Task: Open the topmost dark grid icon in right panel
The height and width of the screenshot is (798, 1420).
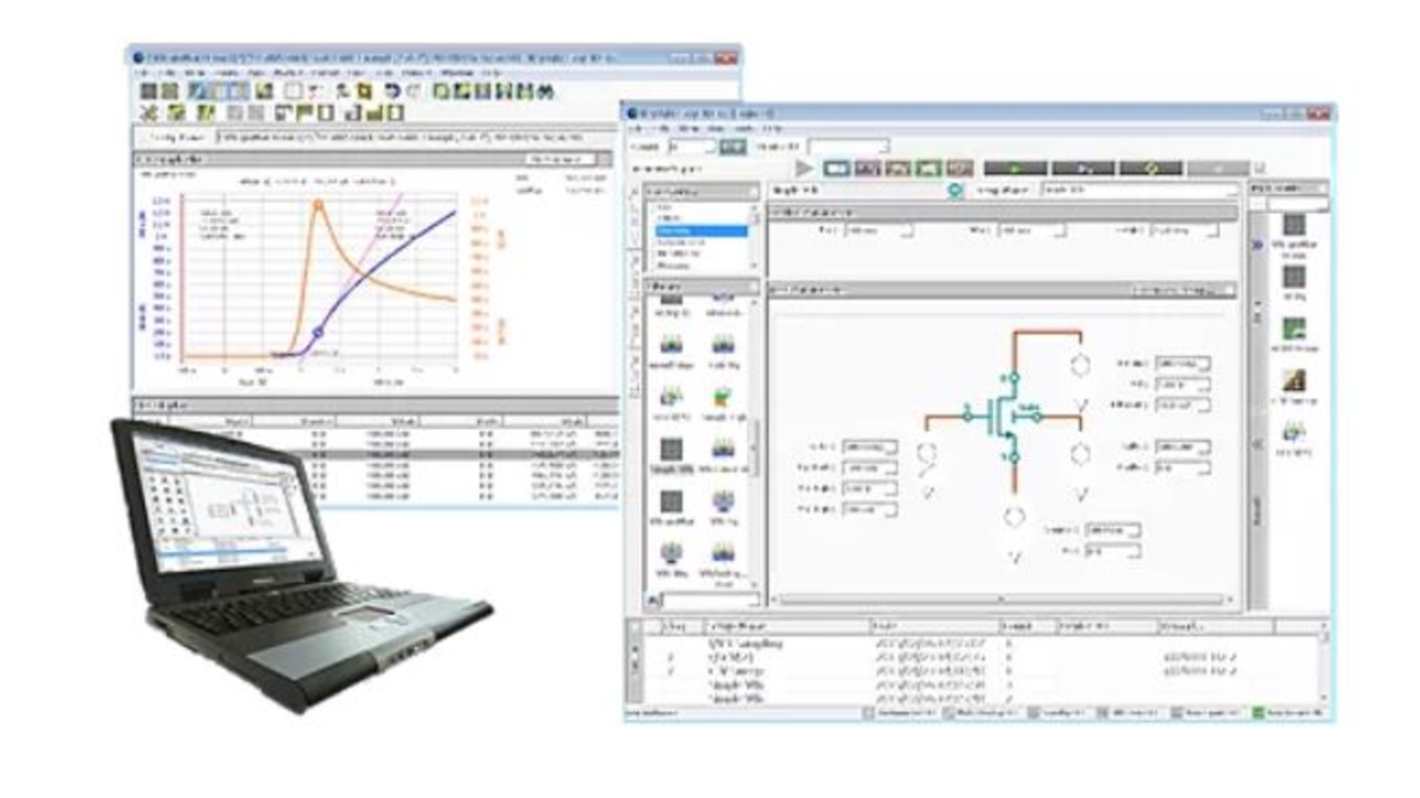Action: [x=1294, y=225]
